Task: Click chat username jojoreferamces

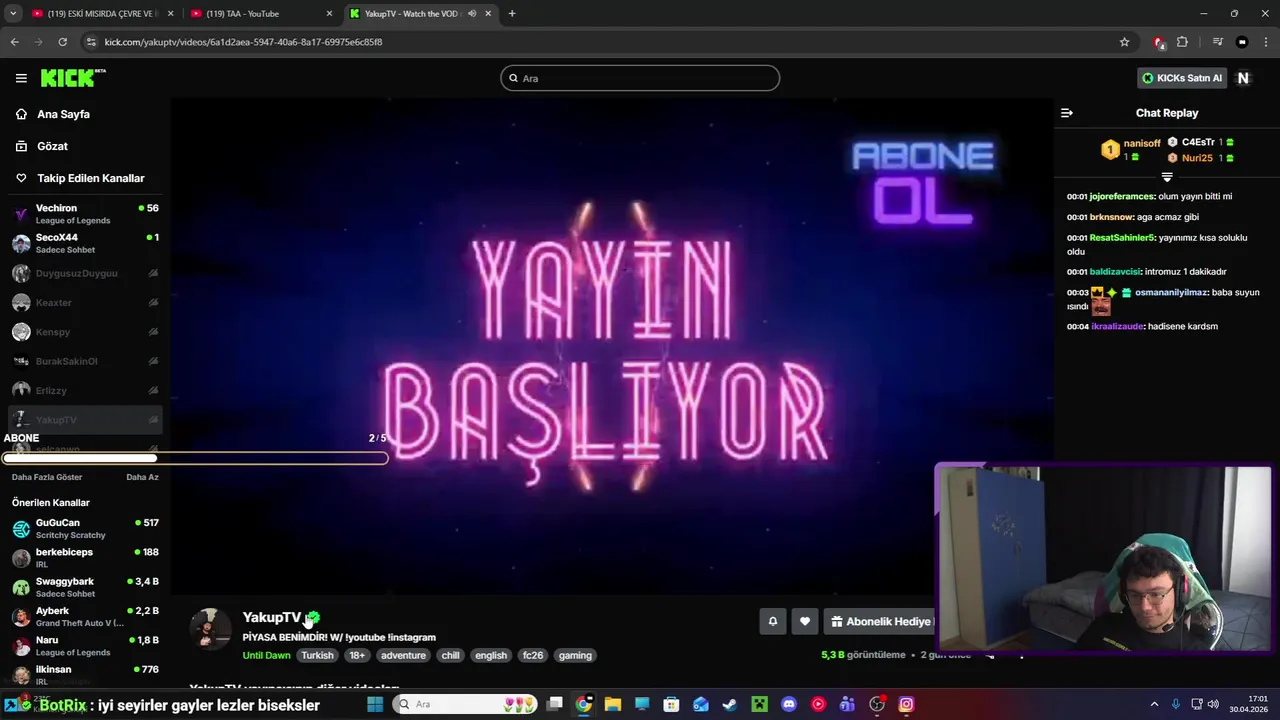Action: pyautogui.click(x=1121, y=196)
